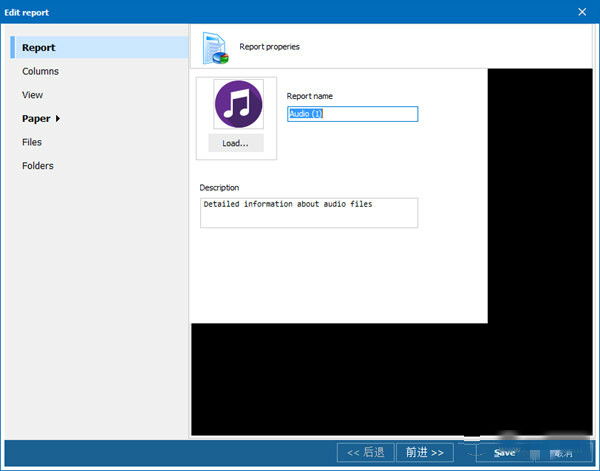The width and height of the screenshot is (600, 471).
Task: Open the Columns section
Action: click(40, 71)
